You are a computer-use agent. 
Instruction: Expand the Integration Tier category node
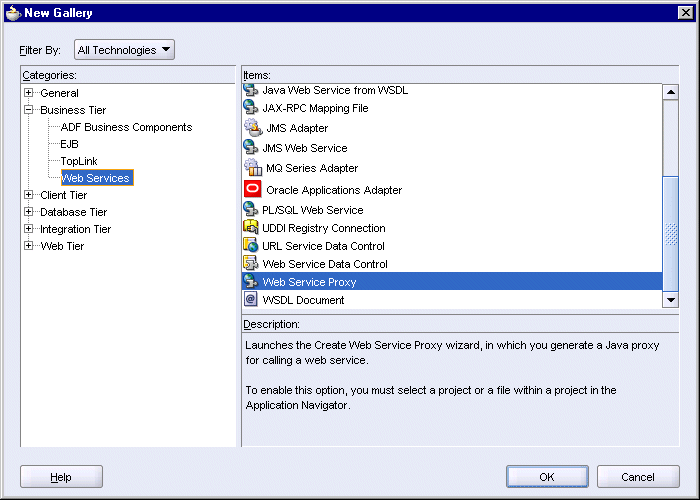click(x=29, y=229)
